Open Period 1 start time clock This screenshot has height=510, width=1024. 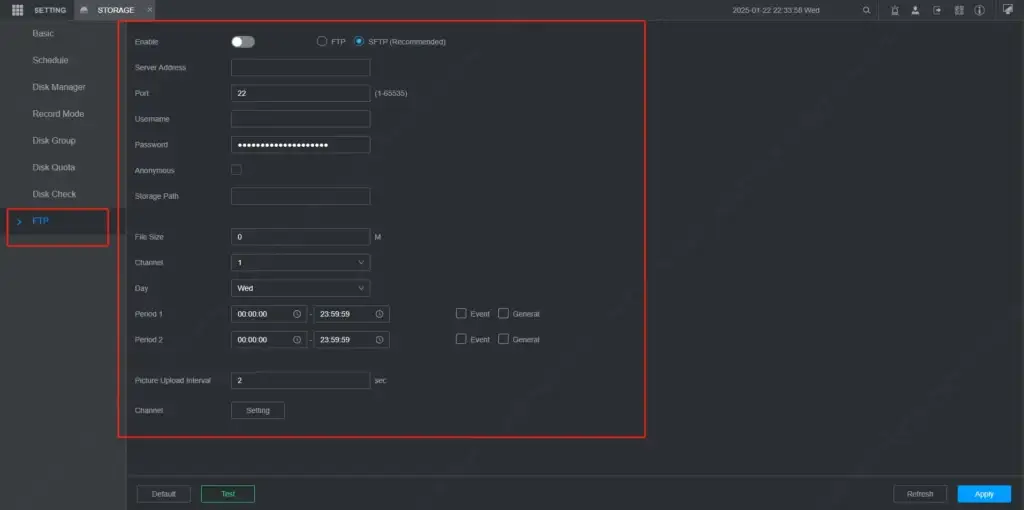pos(296,314)
